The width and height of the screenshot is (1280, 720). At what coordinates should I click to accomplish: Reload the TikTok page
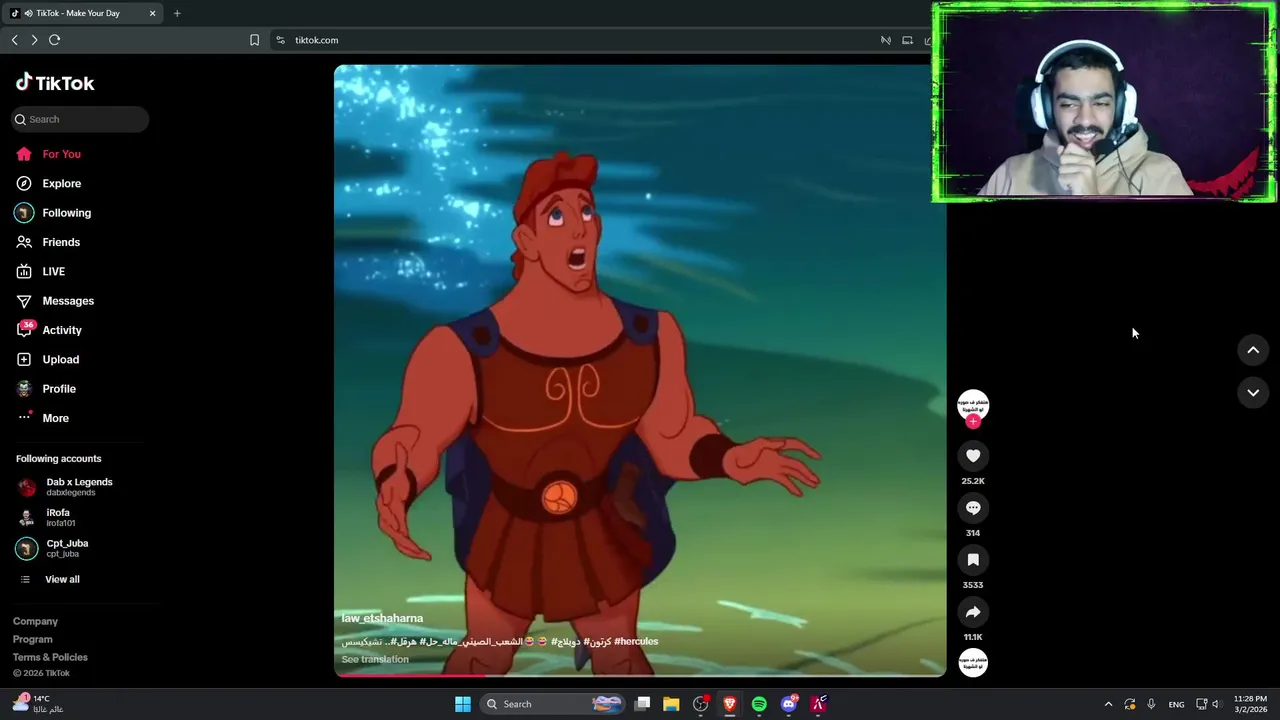point(55,40)
